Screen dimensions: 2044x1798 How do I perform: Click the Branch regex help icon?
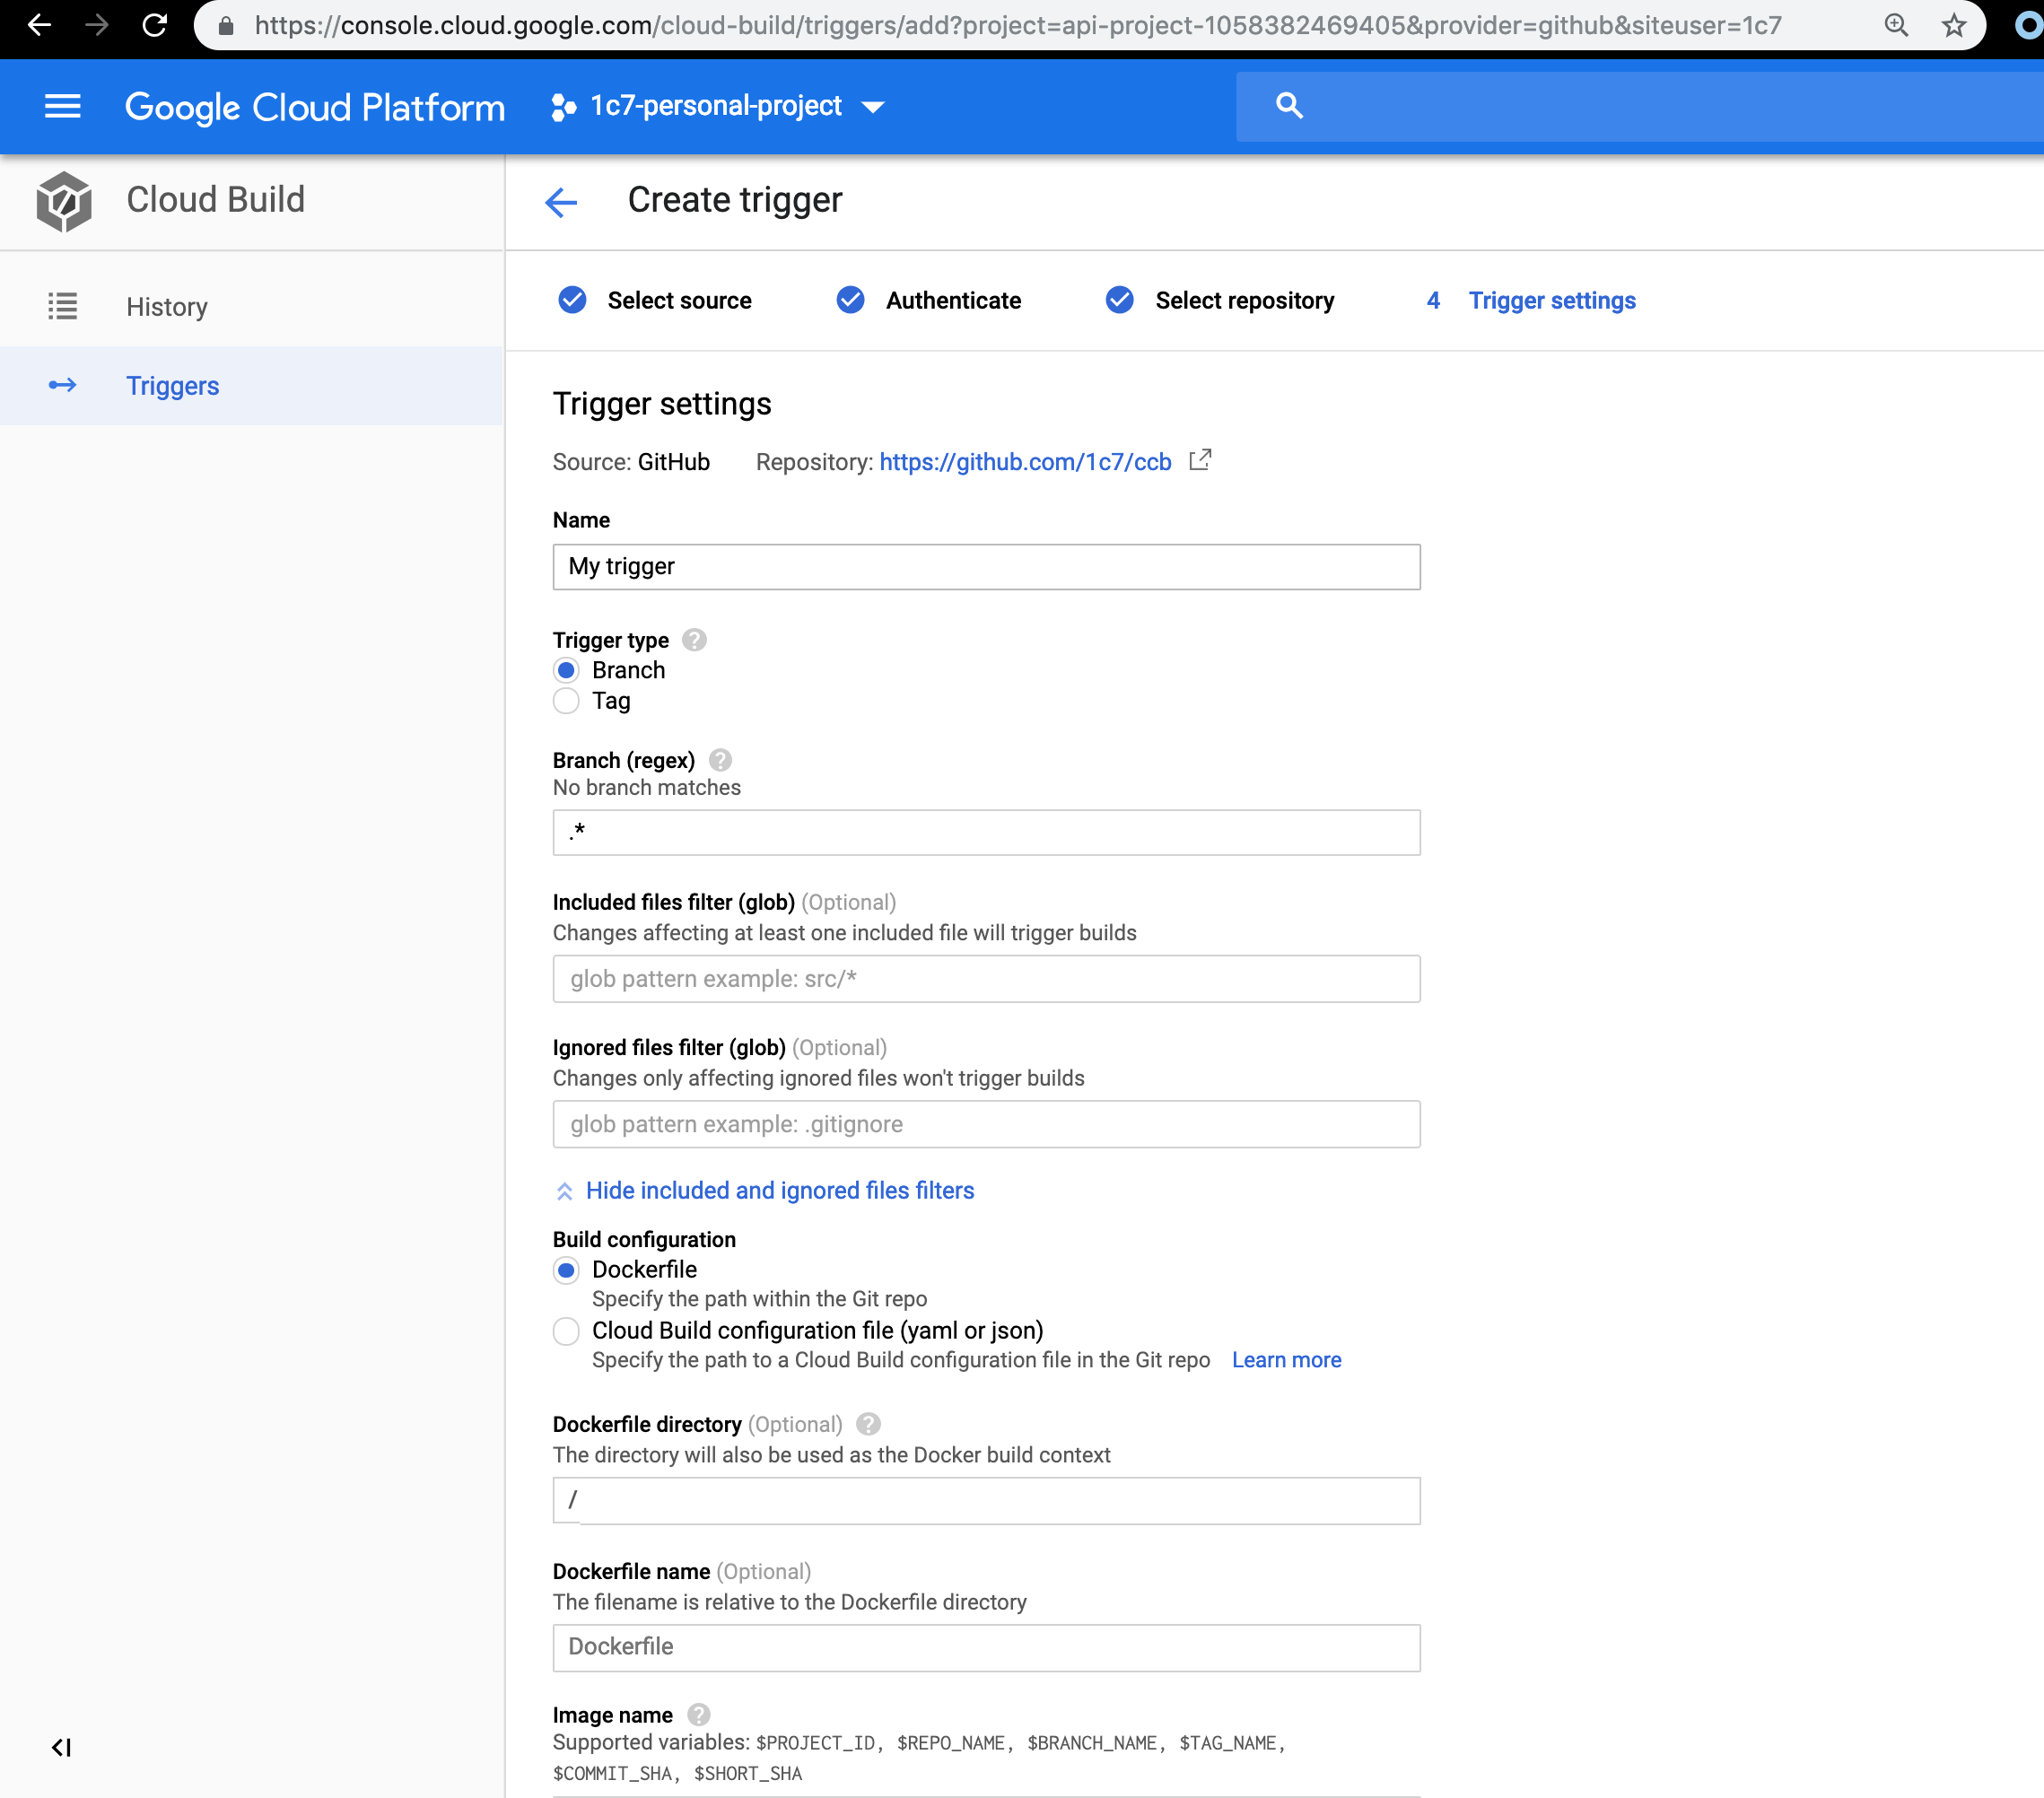click(720, 760)
